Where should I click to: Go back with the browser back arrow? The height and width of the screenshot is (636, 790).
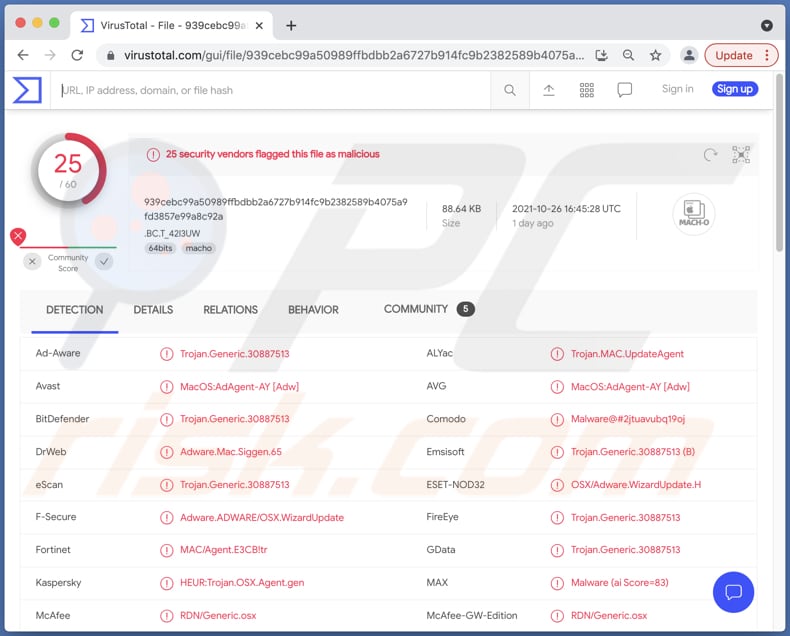[x=23, y=55]
